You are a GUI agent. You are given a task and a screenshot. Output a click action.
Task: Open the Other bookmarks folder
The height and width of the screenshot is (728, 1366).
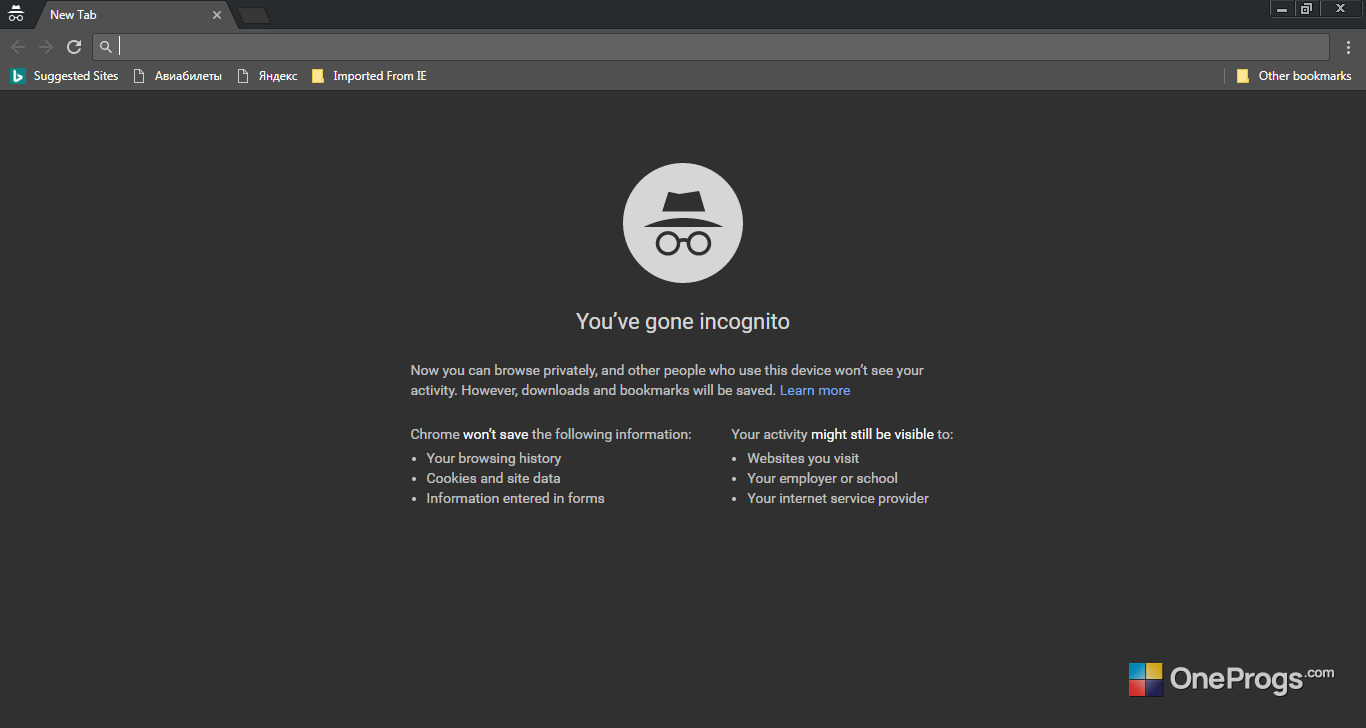click(1294, 76)
